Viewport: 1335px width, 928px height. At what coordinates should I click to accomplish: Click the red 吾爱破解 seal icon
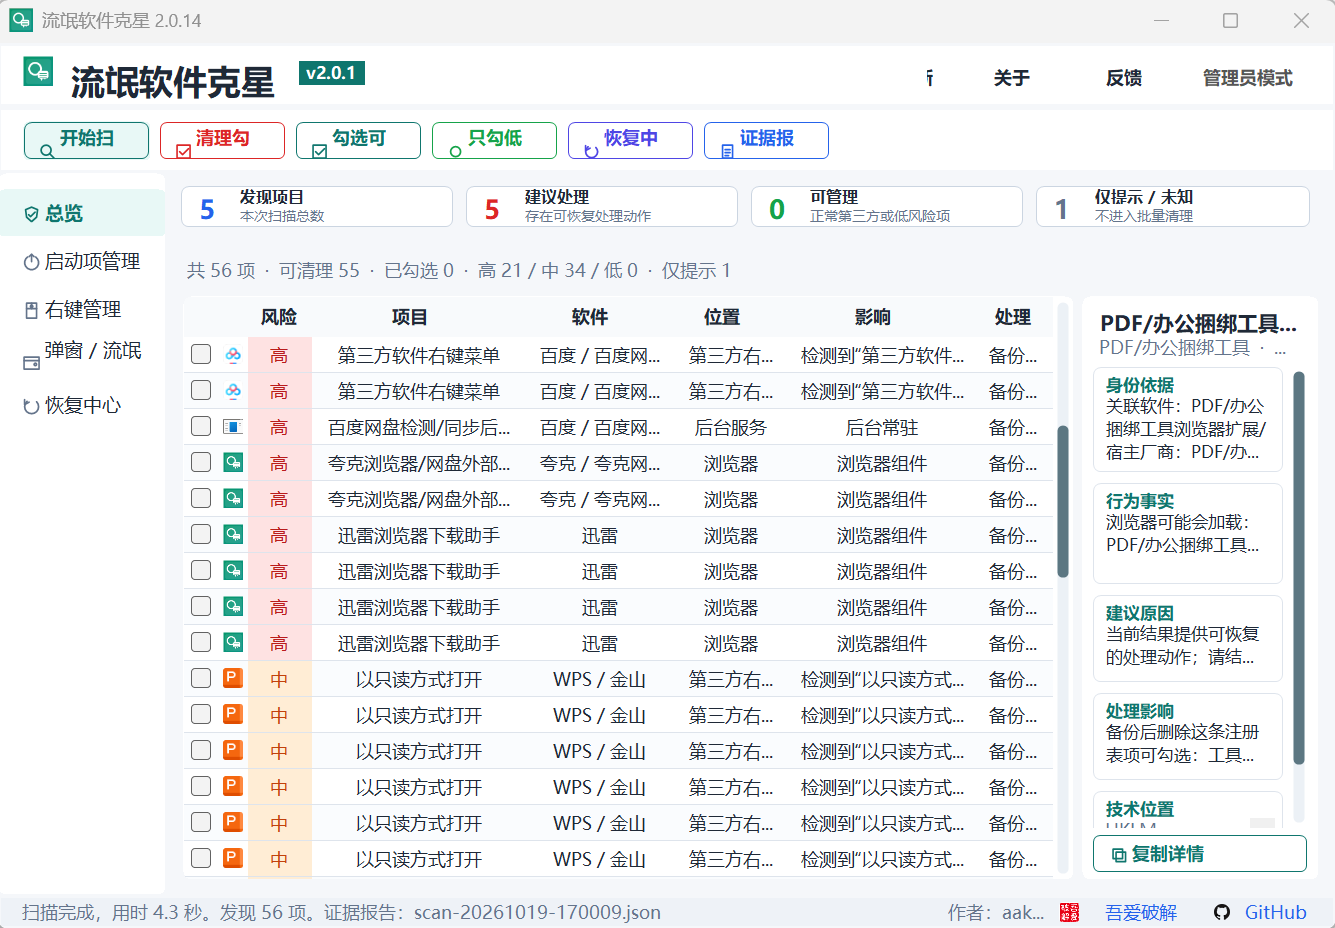1070,912
